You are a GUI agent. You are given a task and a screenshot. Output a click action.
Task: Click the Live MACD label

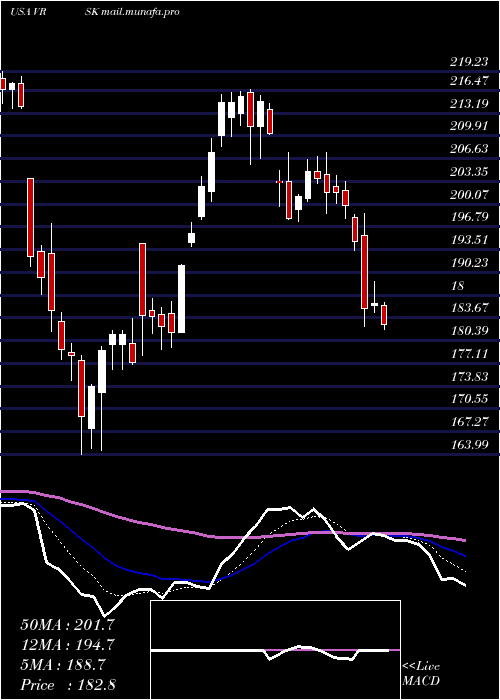(421, 674)
